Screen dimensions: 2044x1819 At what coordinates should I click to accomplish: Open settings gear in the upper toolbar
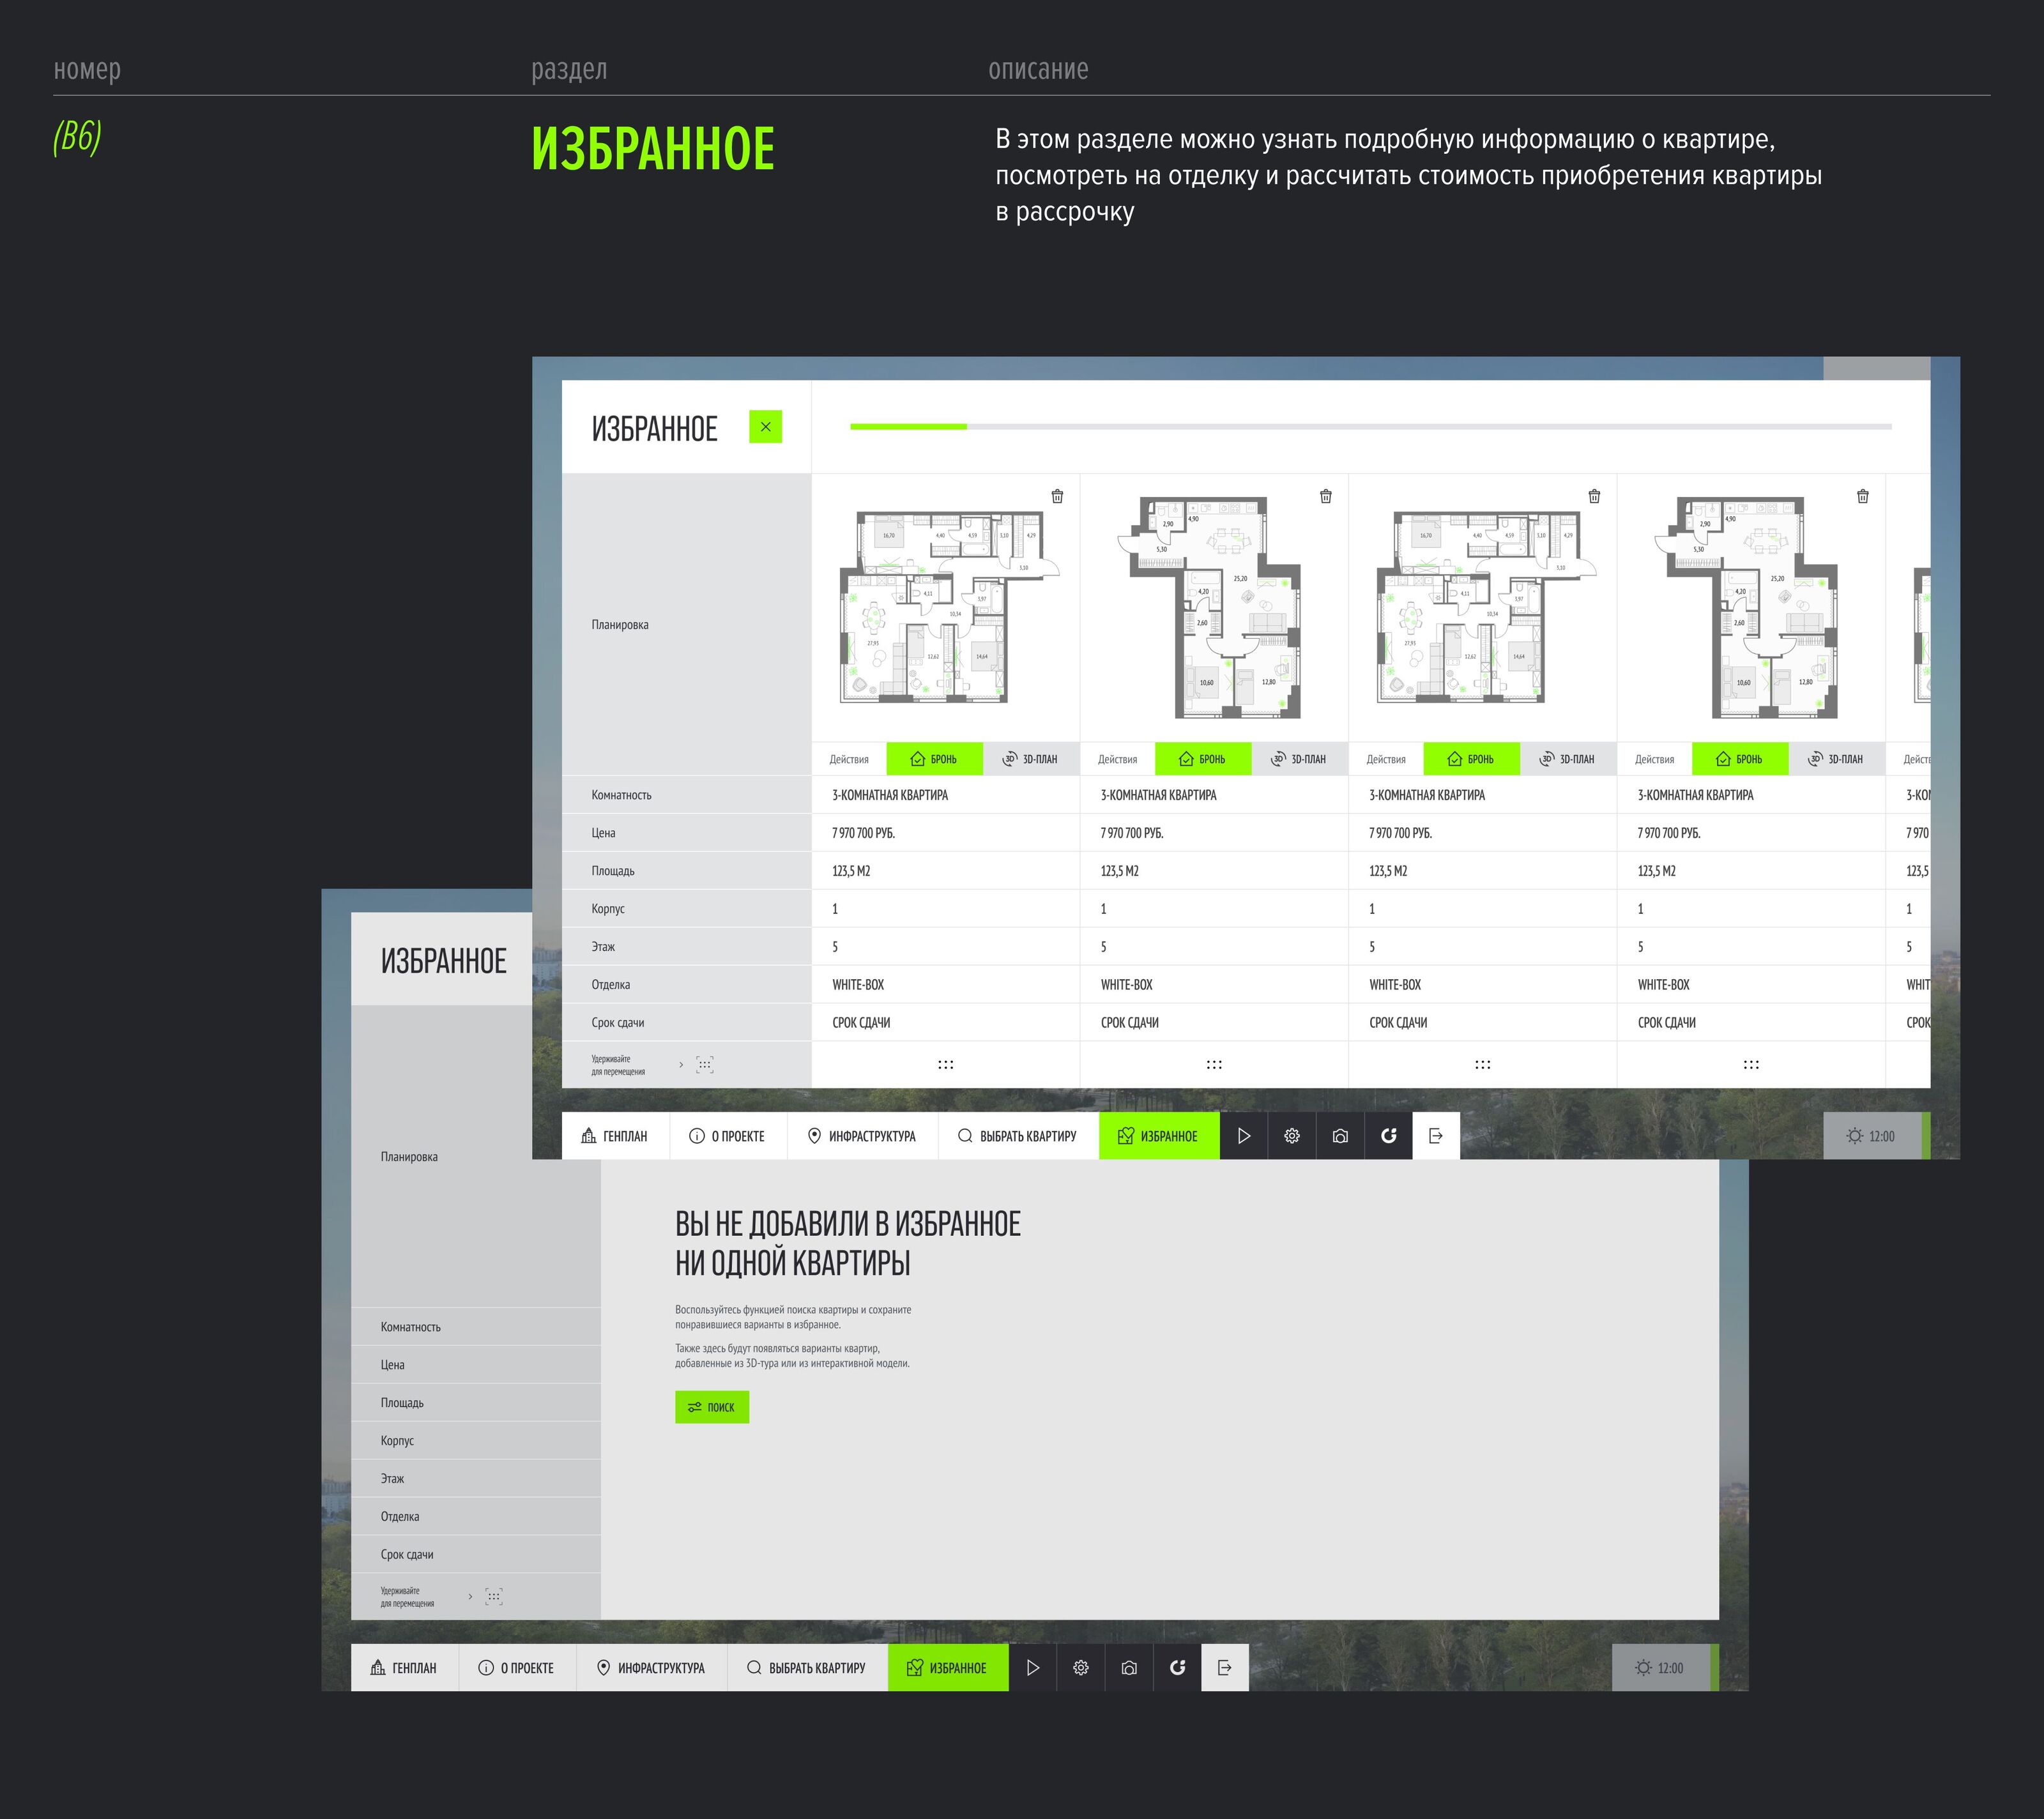(x=1292, y=1136)
